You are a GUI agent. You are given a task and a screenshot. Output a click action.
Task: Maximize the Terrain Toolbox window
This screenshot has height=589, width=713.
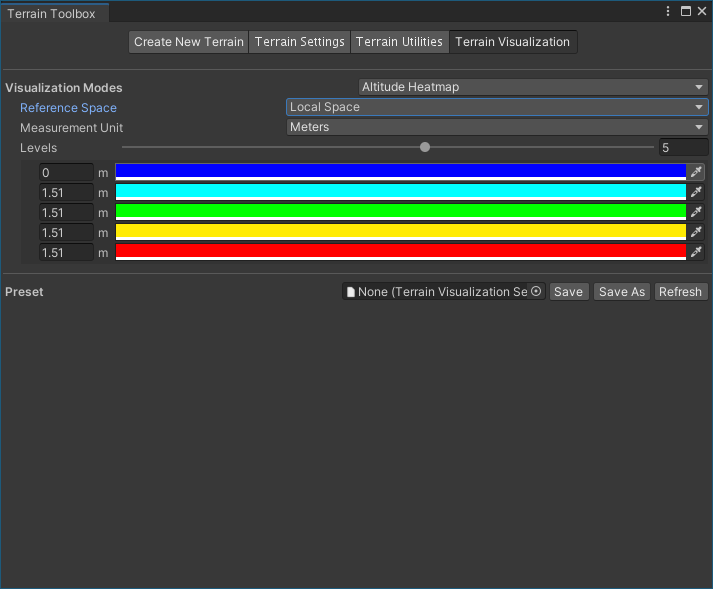click(685, 11)
